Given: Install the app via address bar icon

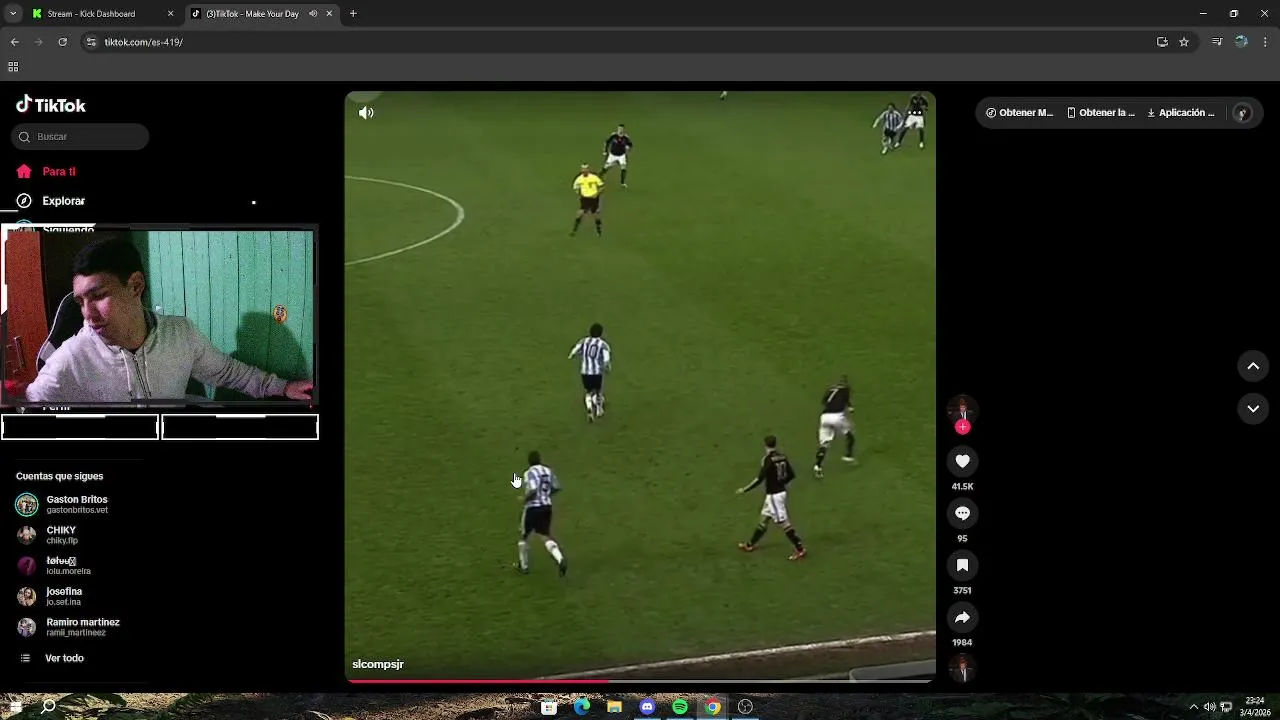Looking at the screenshot, I should 1162,42.
